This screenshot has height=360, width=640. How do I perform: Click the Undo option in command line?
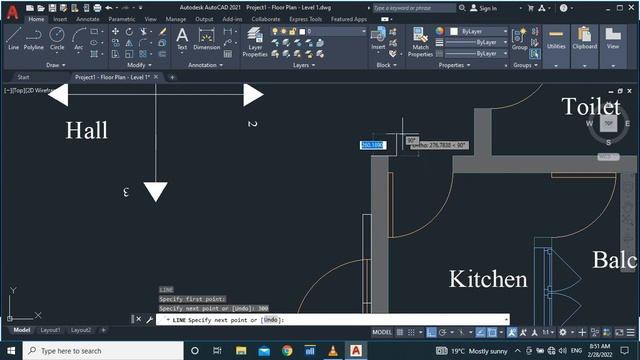coord(271,320)
